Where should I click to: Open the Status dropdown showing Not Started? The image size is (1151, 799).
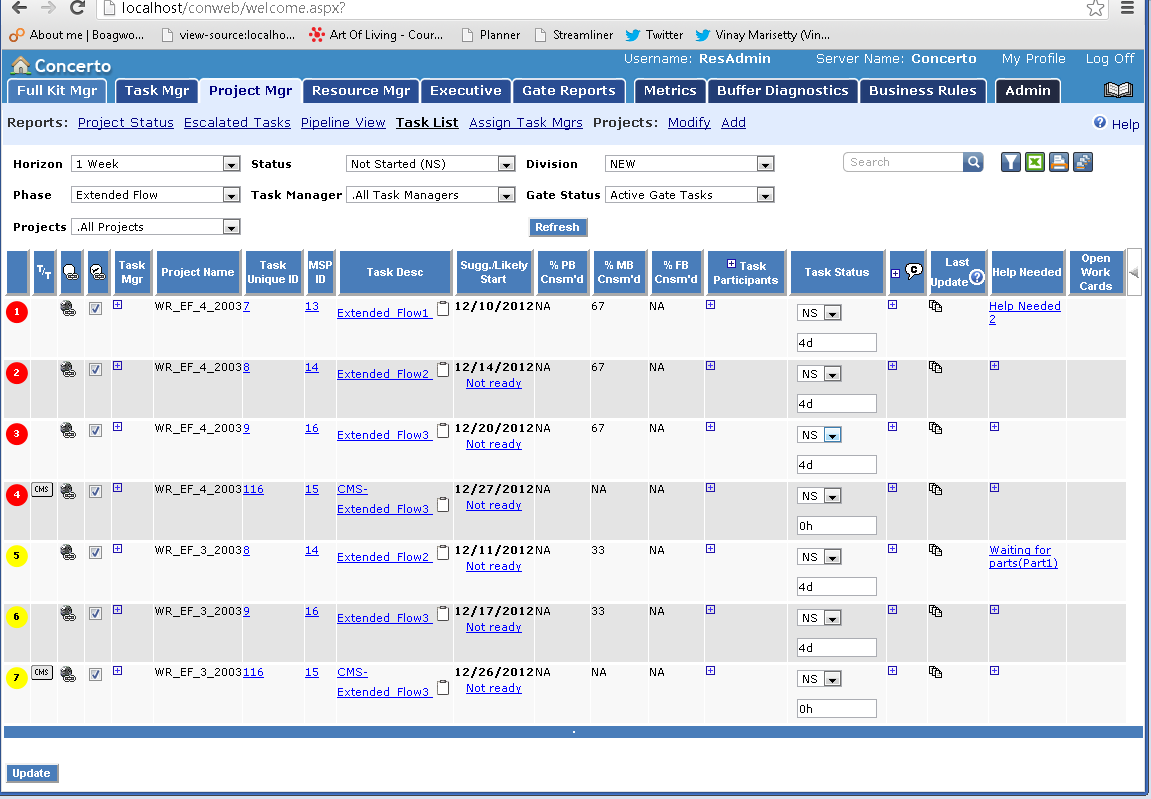[431, 164]
